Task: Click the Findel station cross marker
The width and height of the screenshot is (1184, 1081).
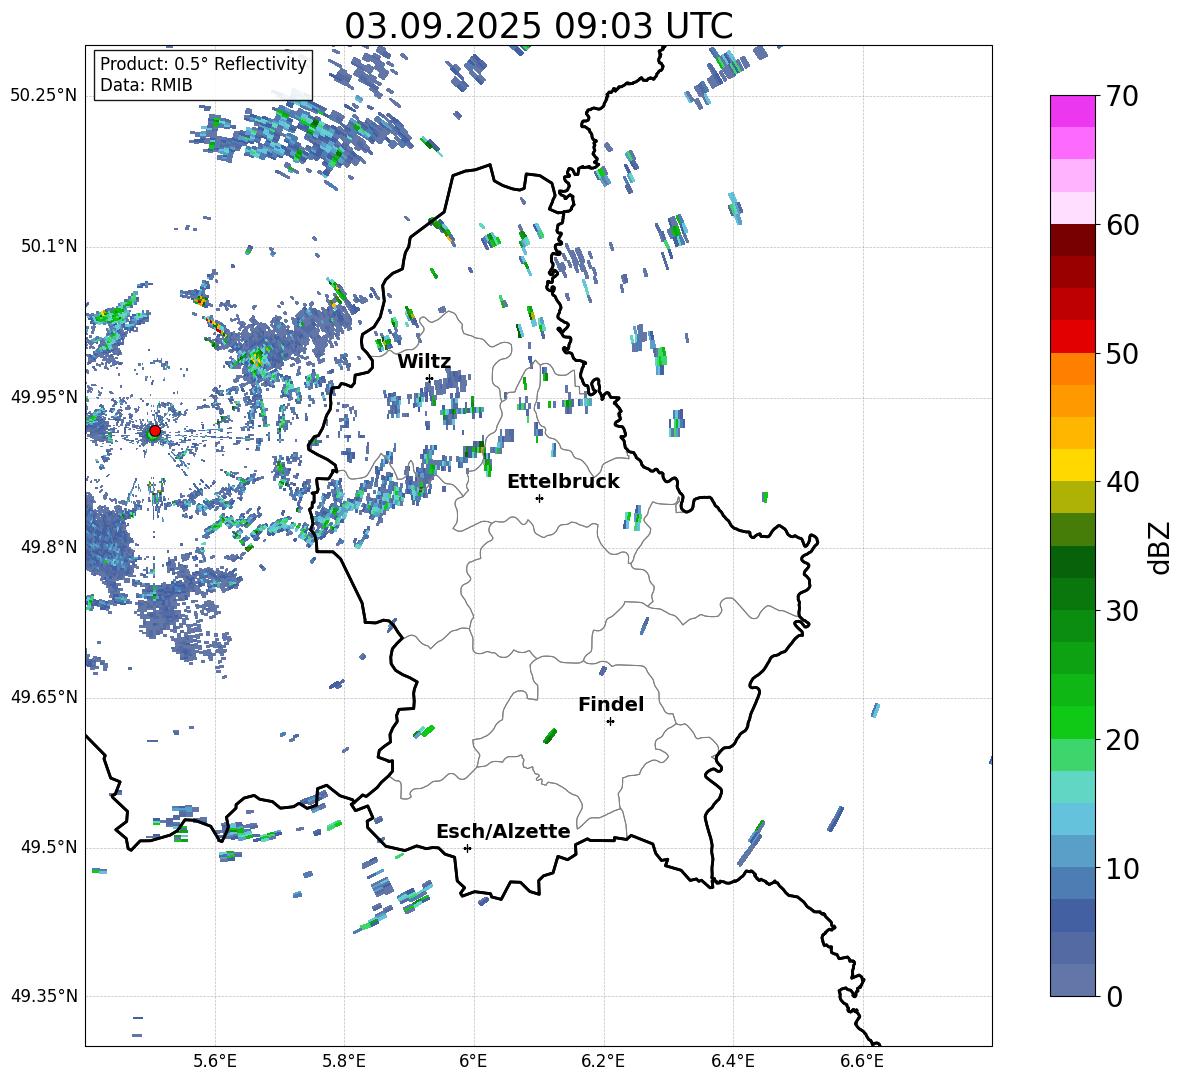Action: pyautogui.click(x=610, y=722)
